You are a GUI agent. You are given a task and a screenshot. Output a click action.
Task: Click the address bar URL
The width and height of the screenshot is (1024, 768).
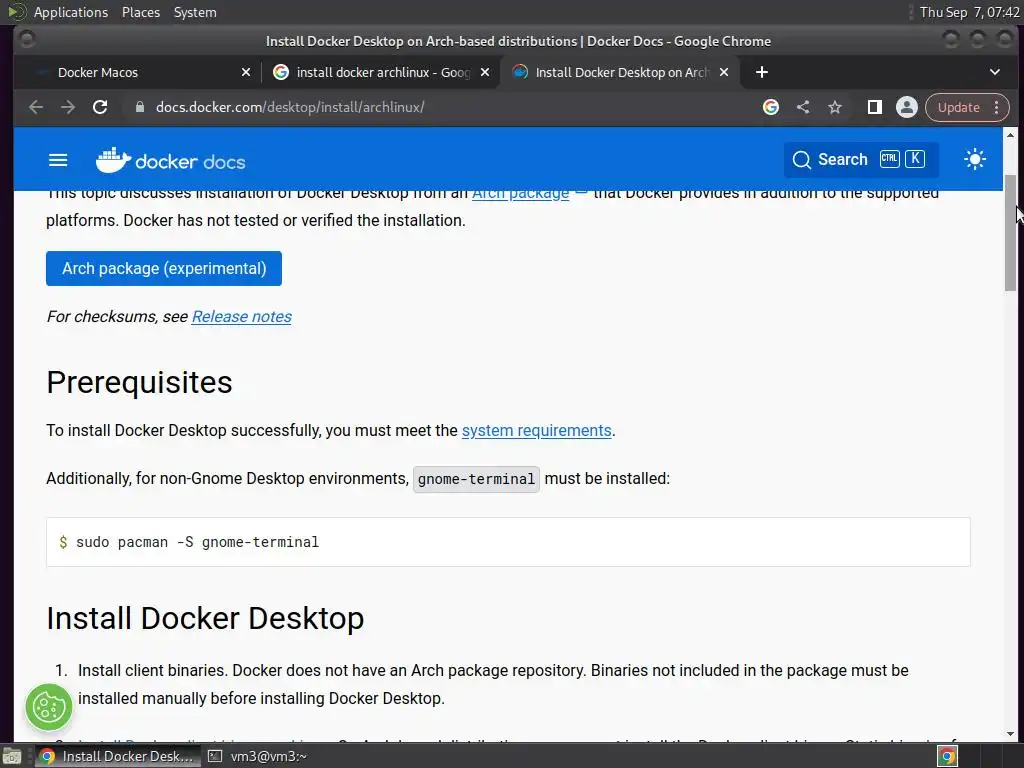pos(290,107)
